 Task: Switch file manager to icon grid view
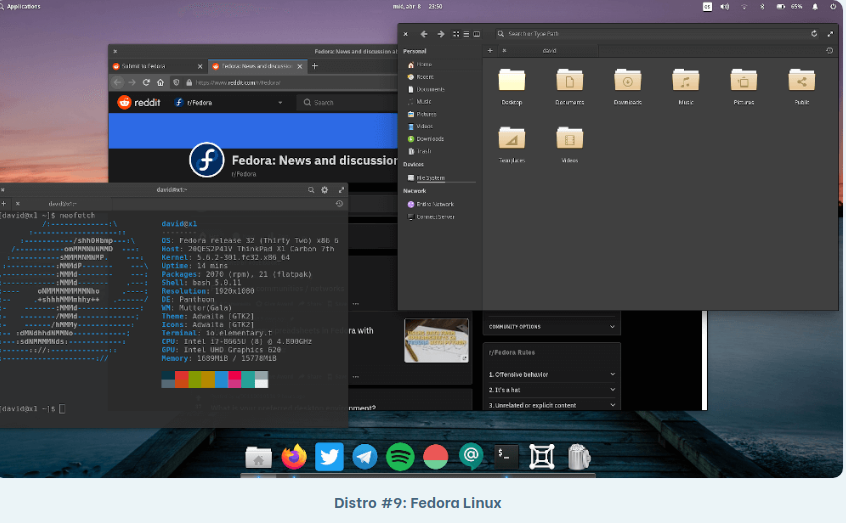456,33
